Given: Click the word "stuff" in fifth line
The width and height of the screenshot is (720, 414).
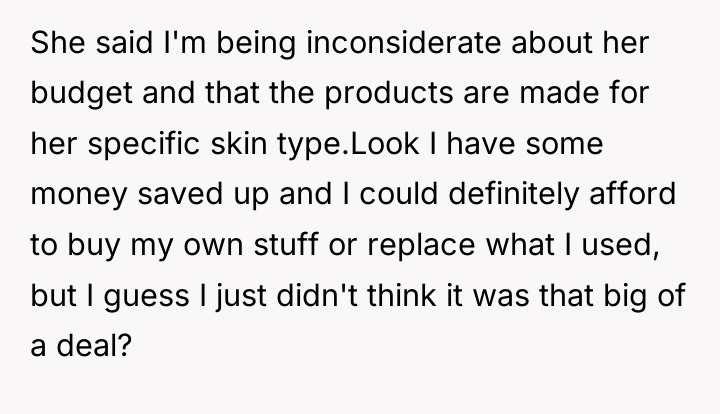Looking at the screenshot, I should [x=286, y=244].
